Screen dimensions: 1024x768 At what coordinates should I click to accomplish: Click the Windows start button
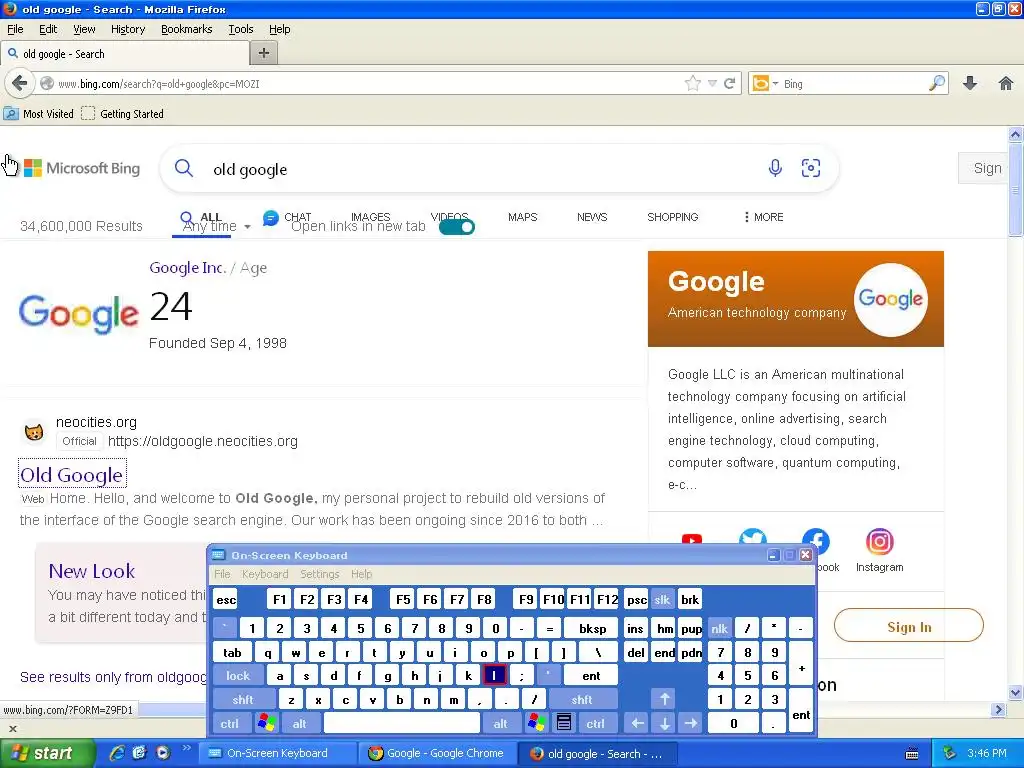coord(46,753)
